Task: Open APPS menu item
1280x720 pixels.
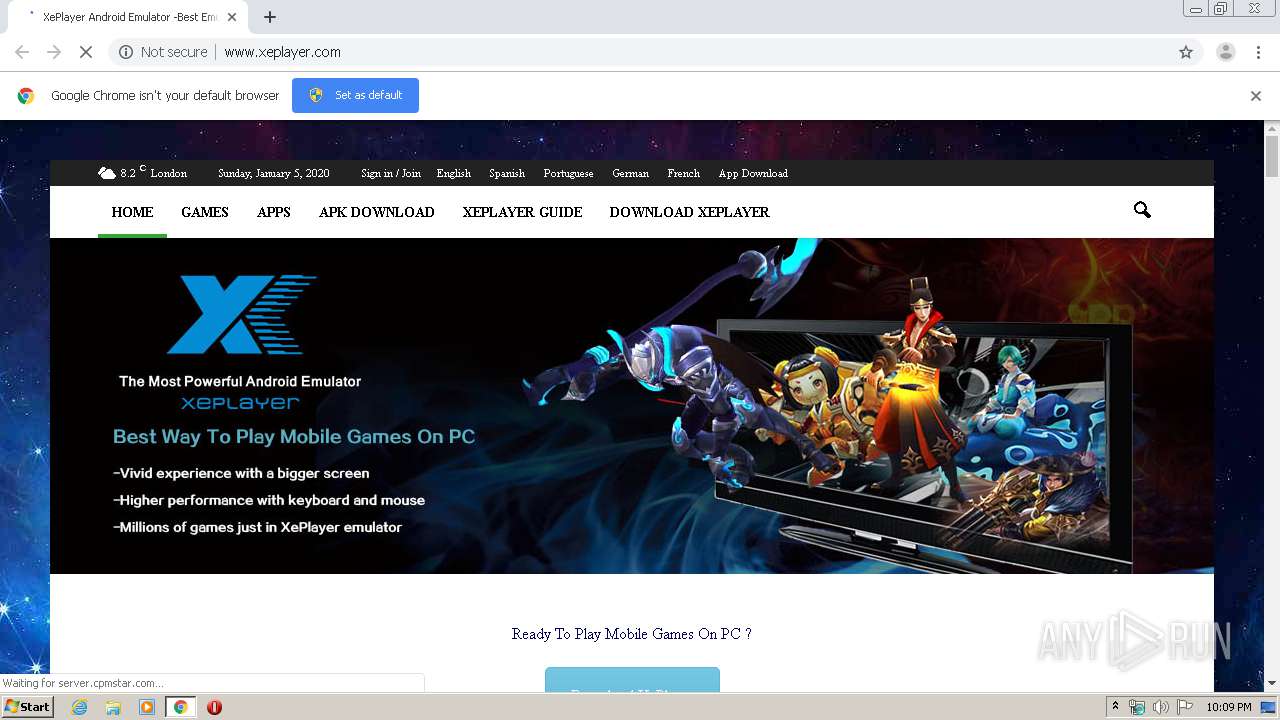Action: 274,212
